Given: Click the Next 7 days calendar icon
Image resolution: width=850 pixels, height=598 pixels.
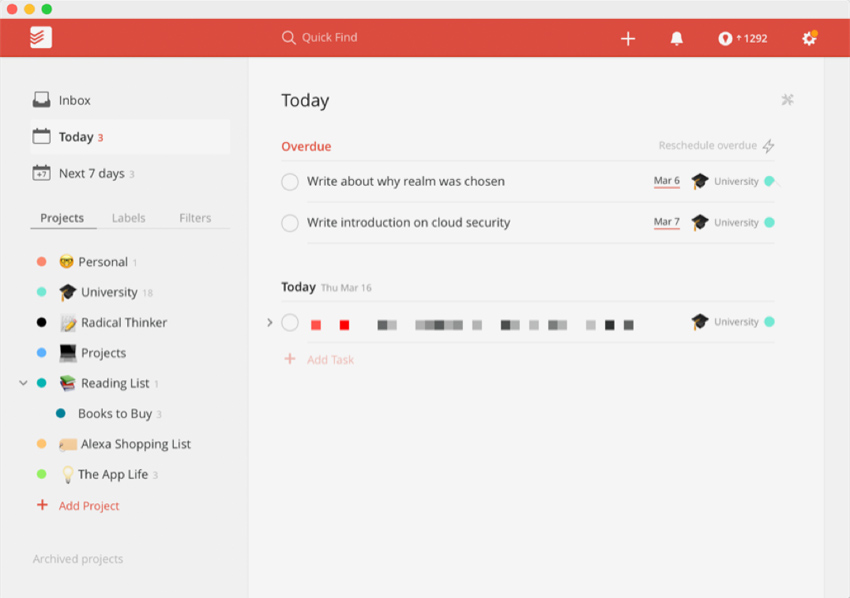Looking at the screenshot, I should [x=41, y=173].
